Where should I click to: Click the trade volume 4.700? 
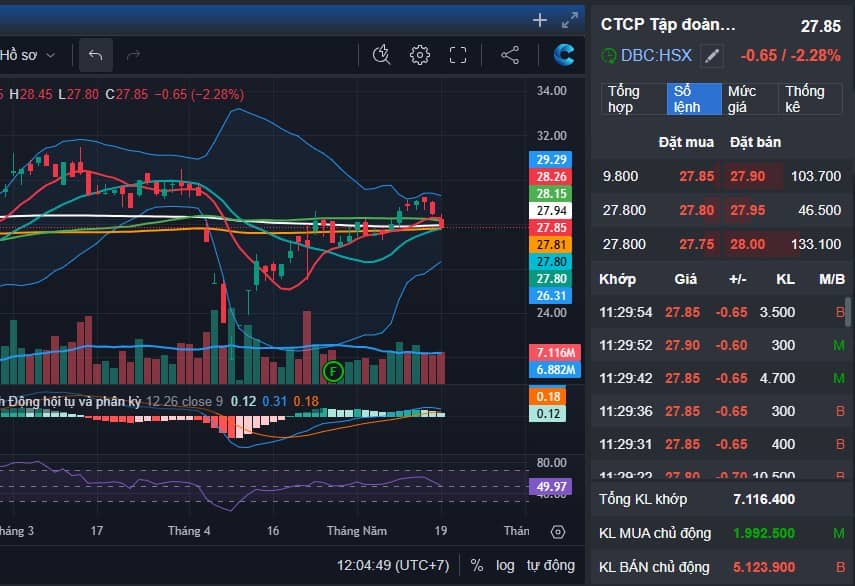[x=777, y=378]
